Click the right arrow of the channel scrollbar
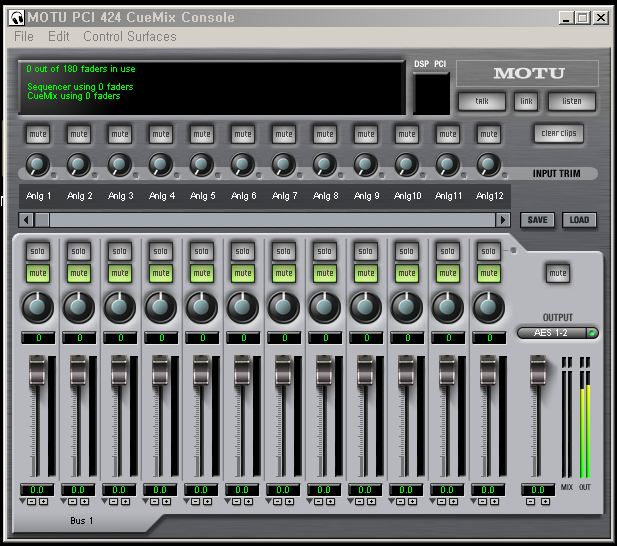Screen dimensions: 617x546 point(503,220)
